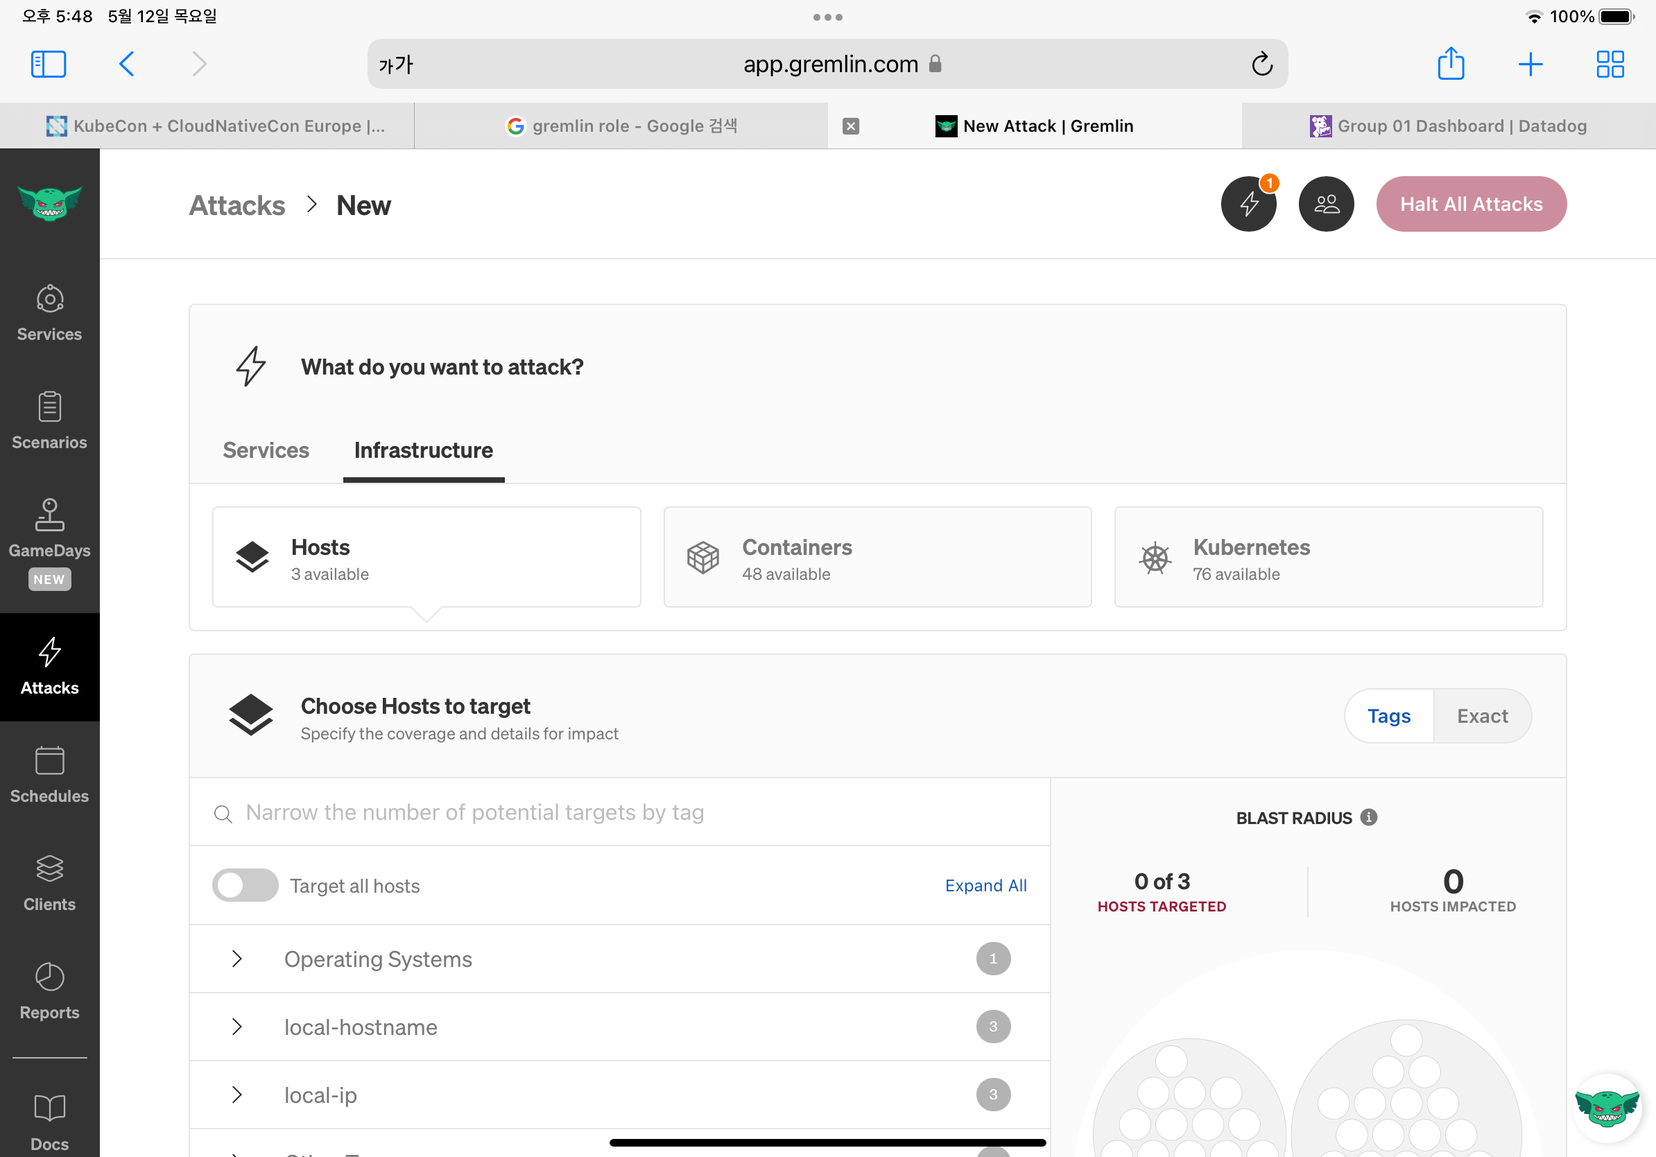1656x1157 pixels.
Task: Click the Operating Systems count badge
Action: tap(993, 959)
